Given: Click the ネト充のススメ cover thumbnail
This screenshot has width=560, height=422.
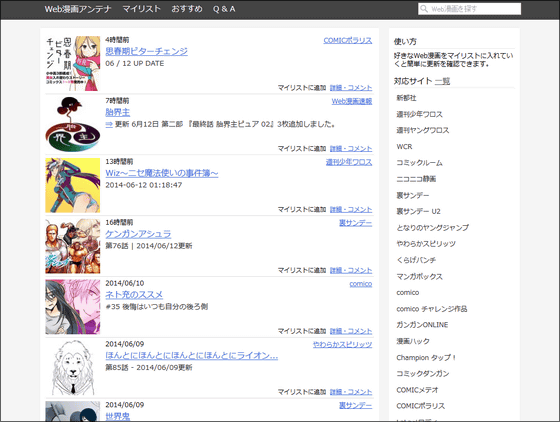Looking at the screenshot, I should [x=73, y=307].
